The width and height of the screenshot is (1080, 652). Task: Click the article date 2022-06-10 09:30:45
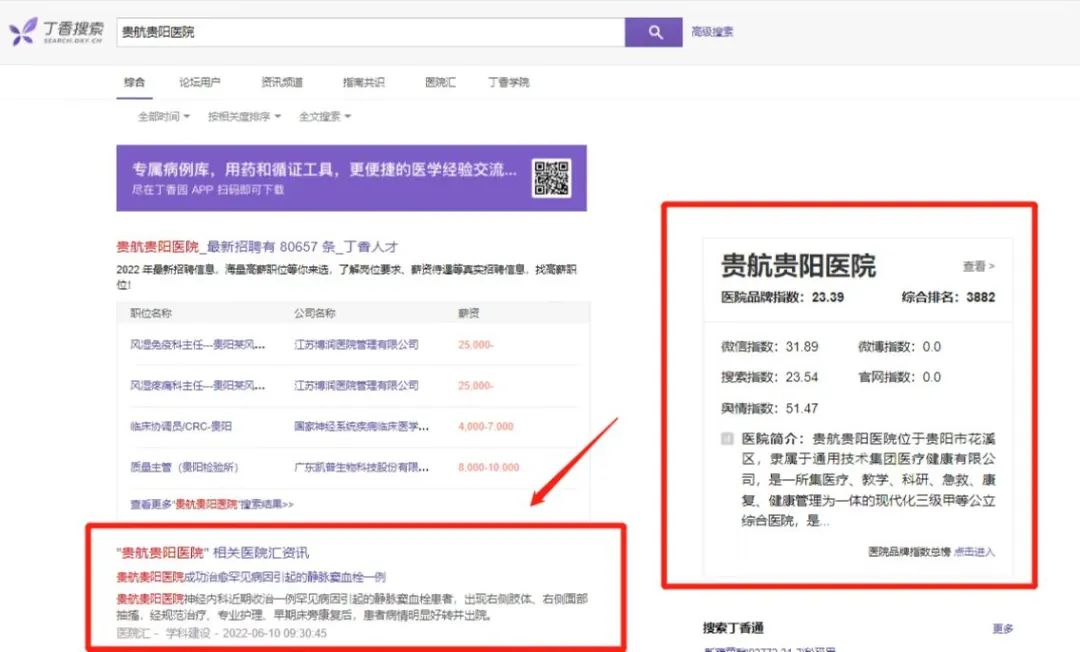275,633
